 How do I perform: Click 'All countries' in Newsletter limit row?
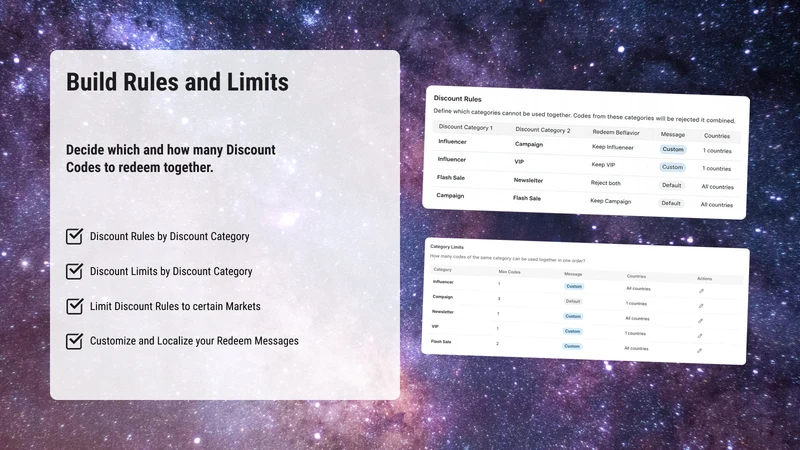click(x=637, y=318)
